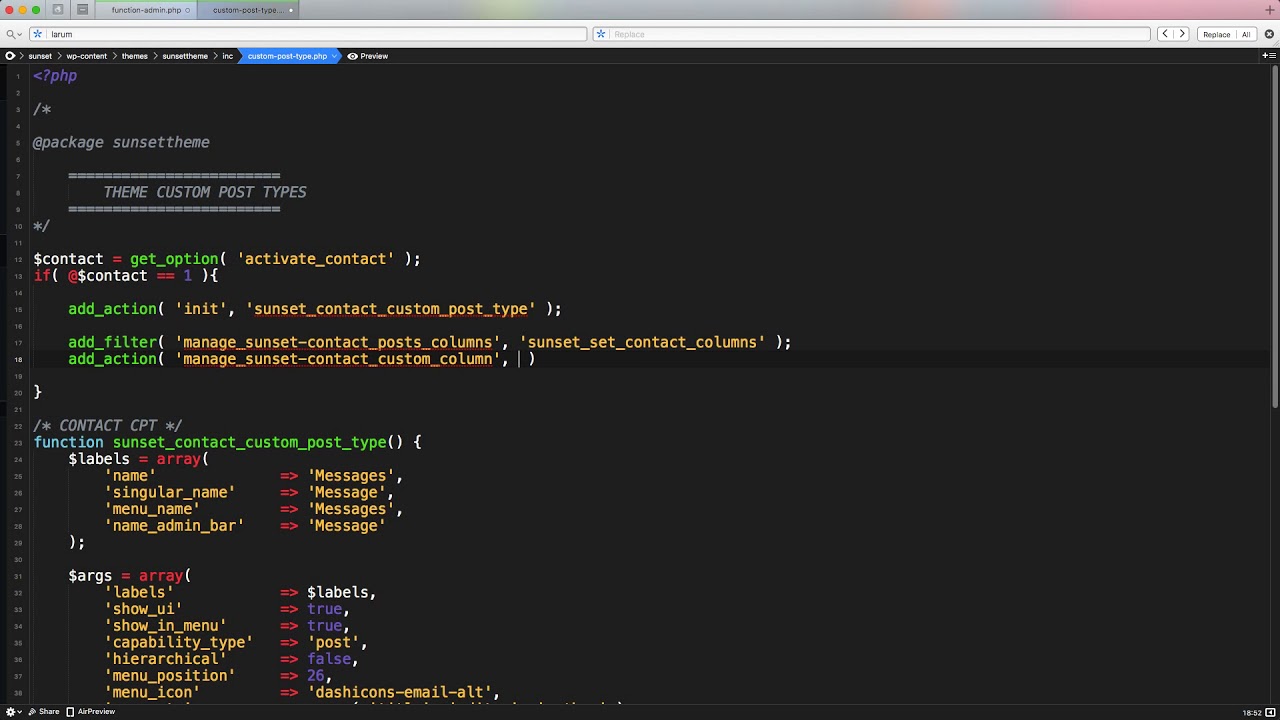
Task: Switch to the function-admin.php tab
Action: tap(147, 10)
